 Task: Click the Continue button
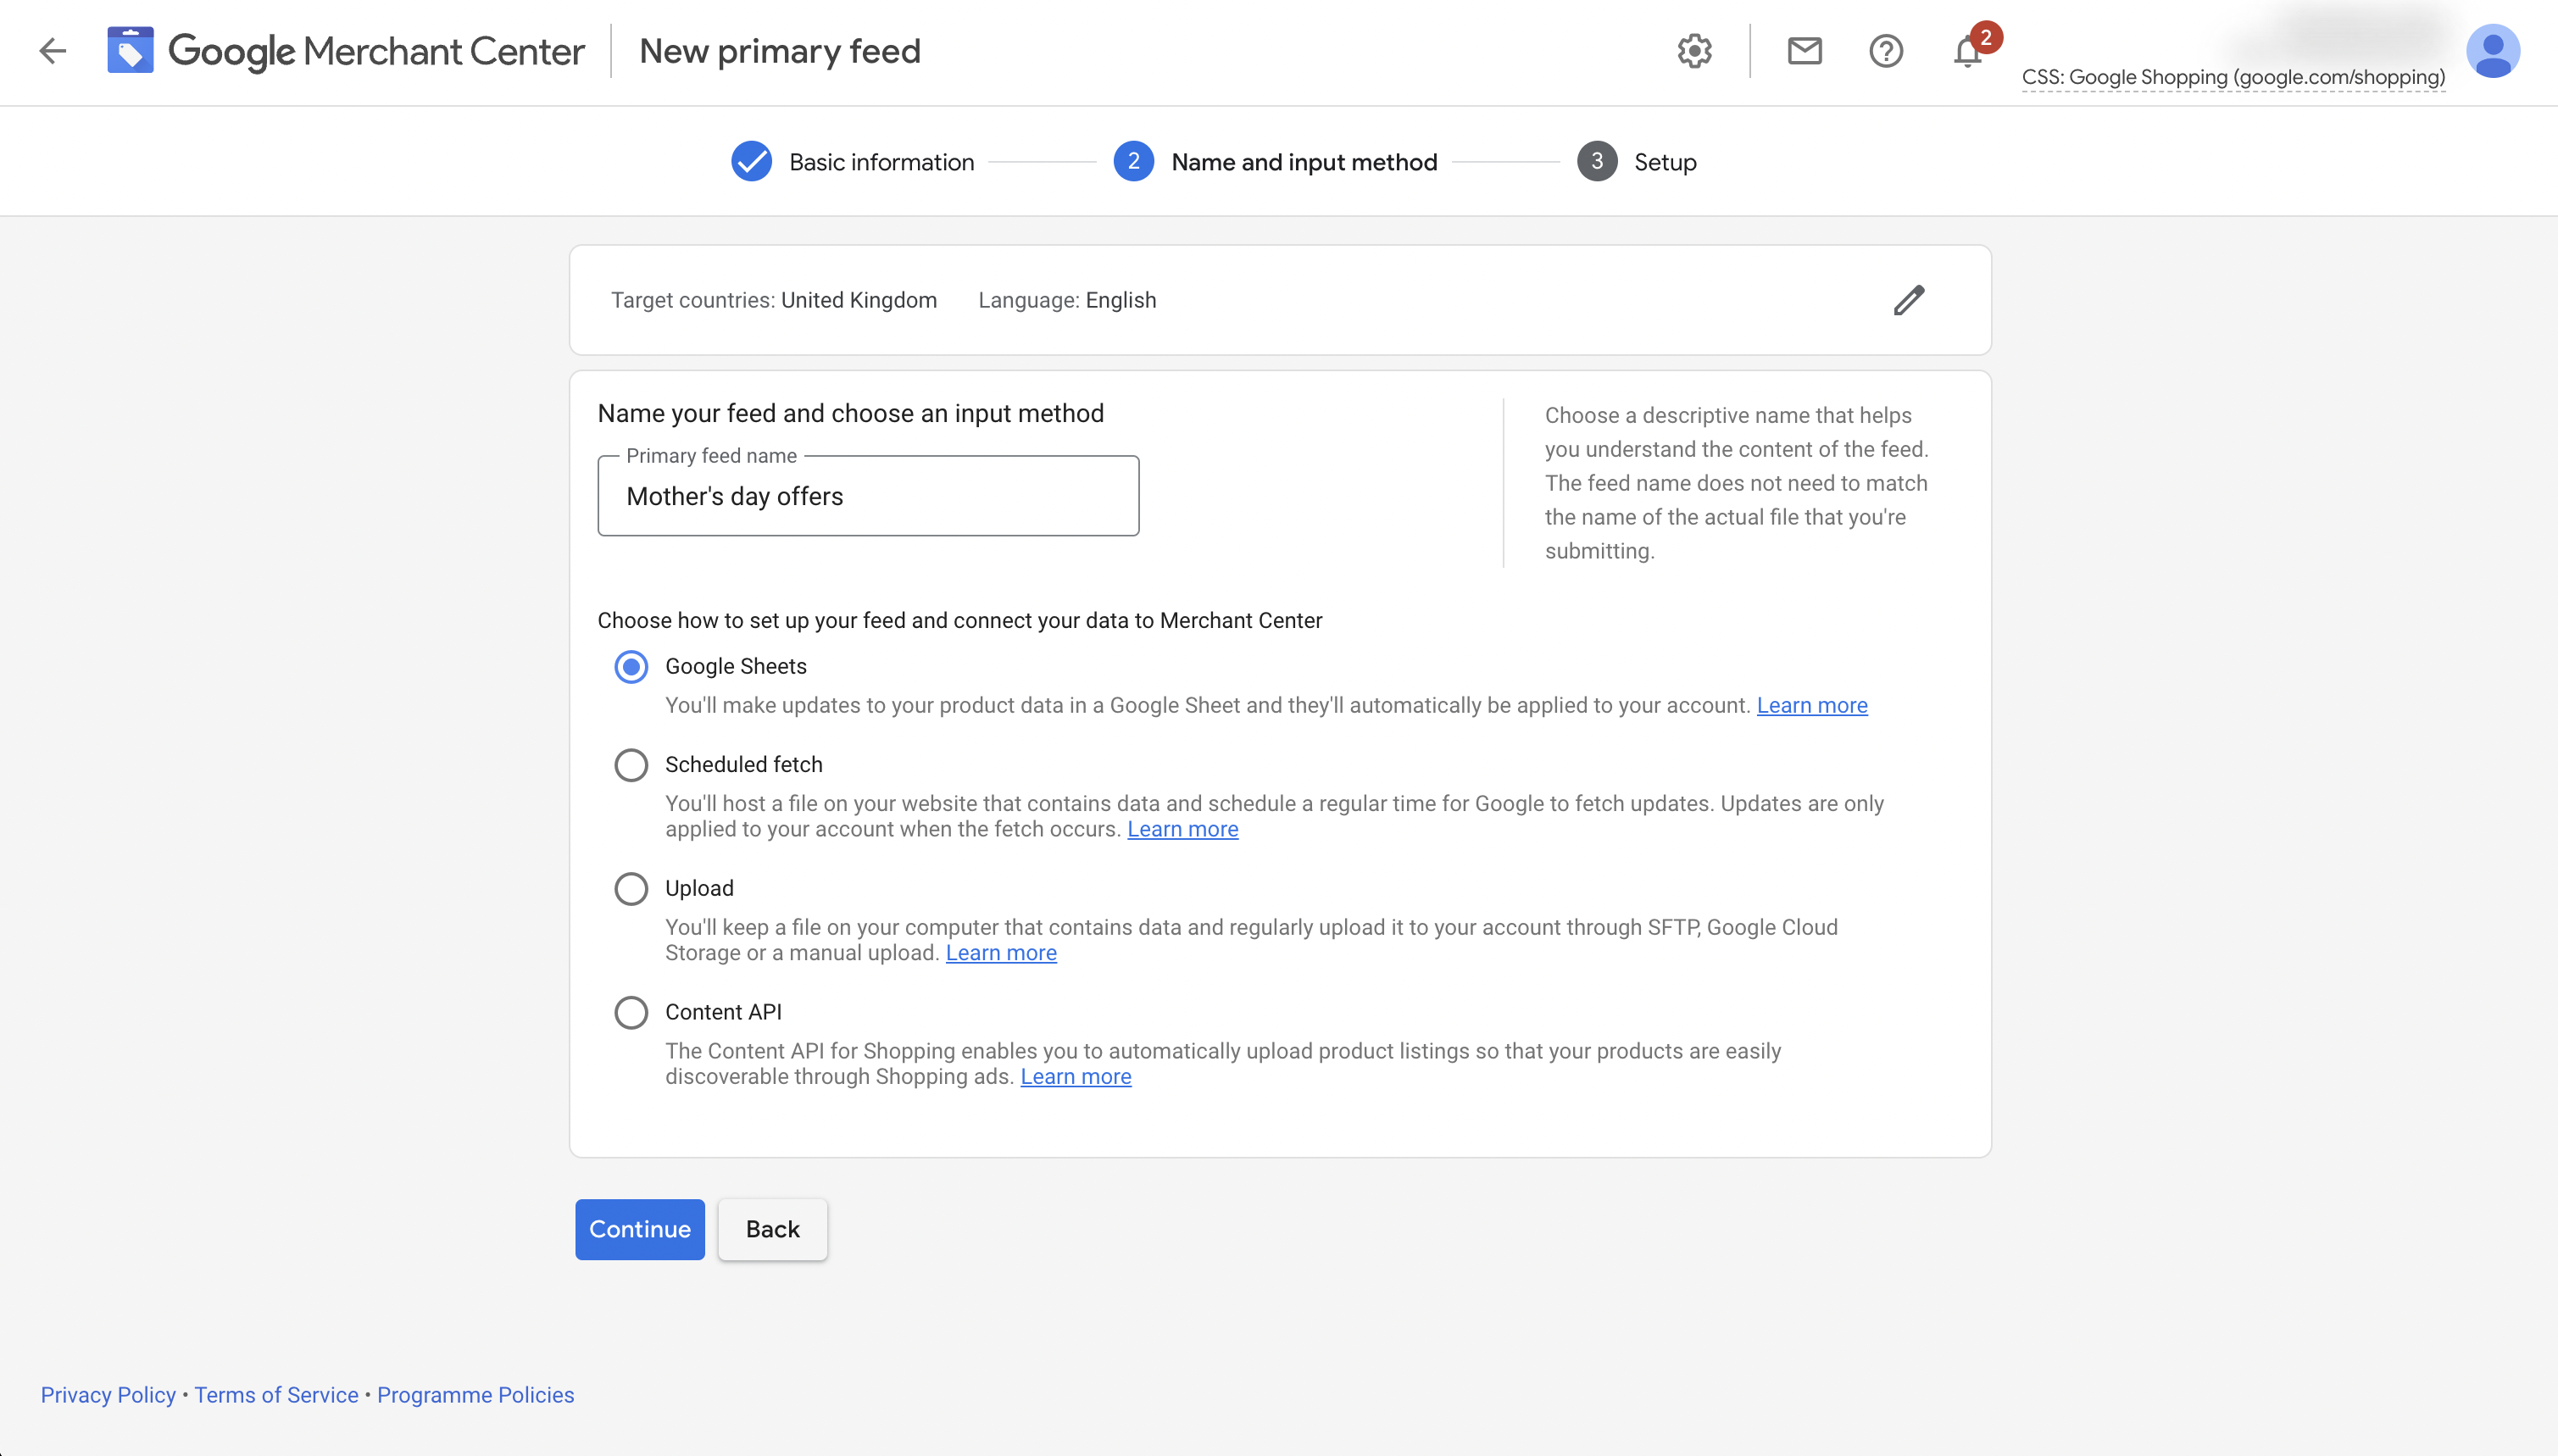coord(640,1228)
